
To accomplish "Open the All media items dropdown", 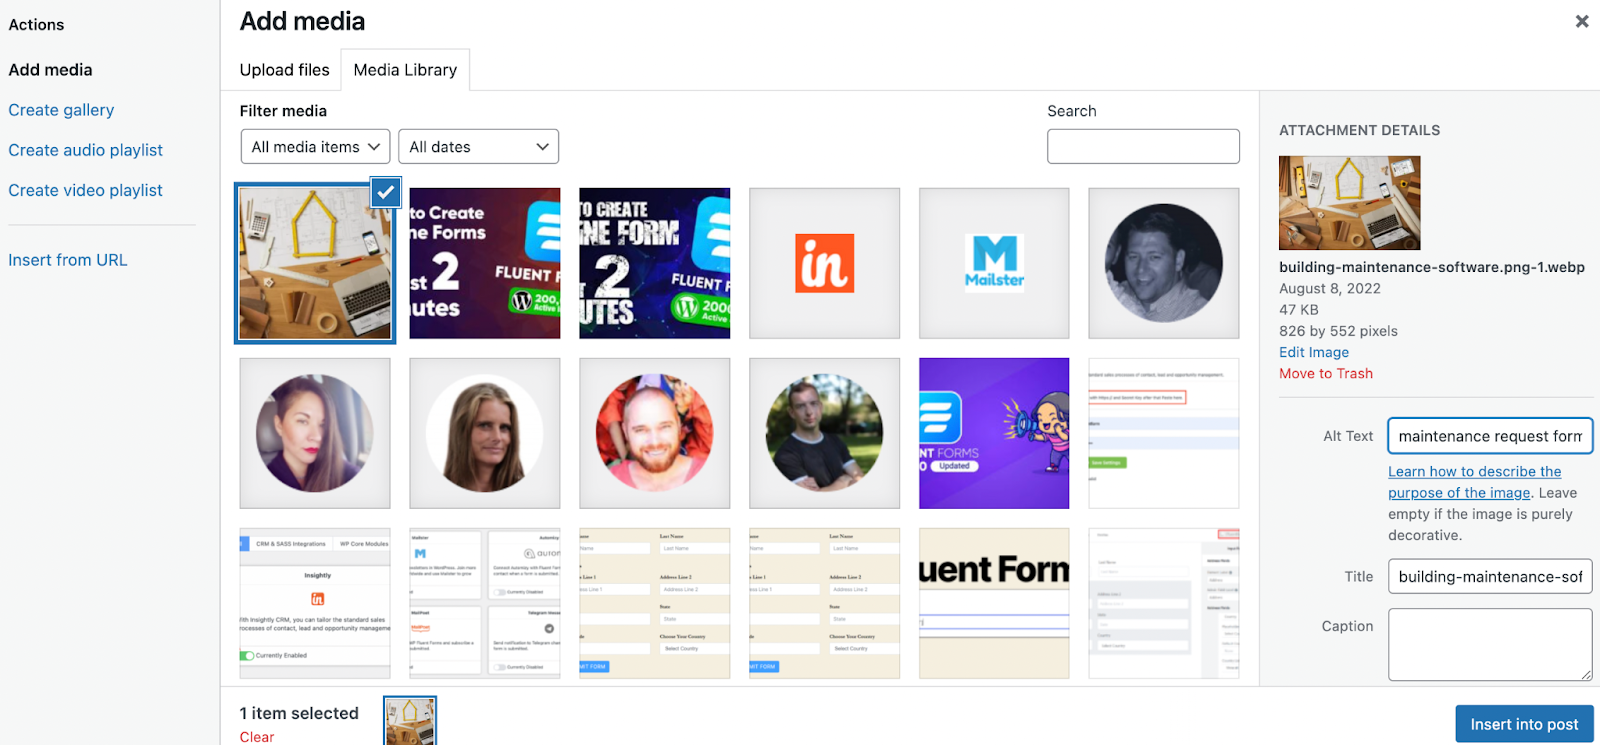I will coord(315,147).
